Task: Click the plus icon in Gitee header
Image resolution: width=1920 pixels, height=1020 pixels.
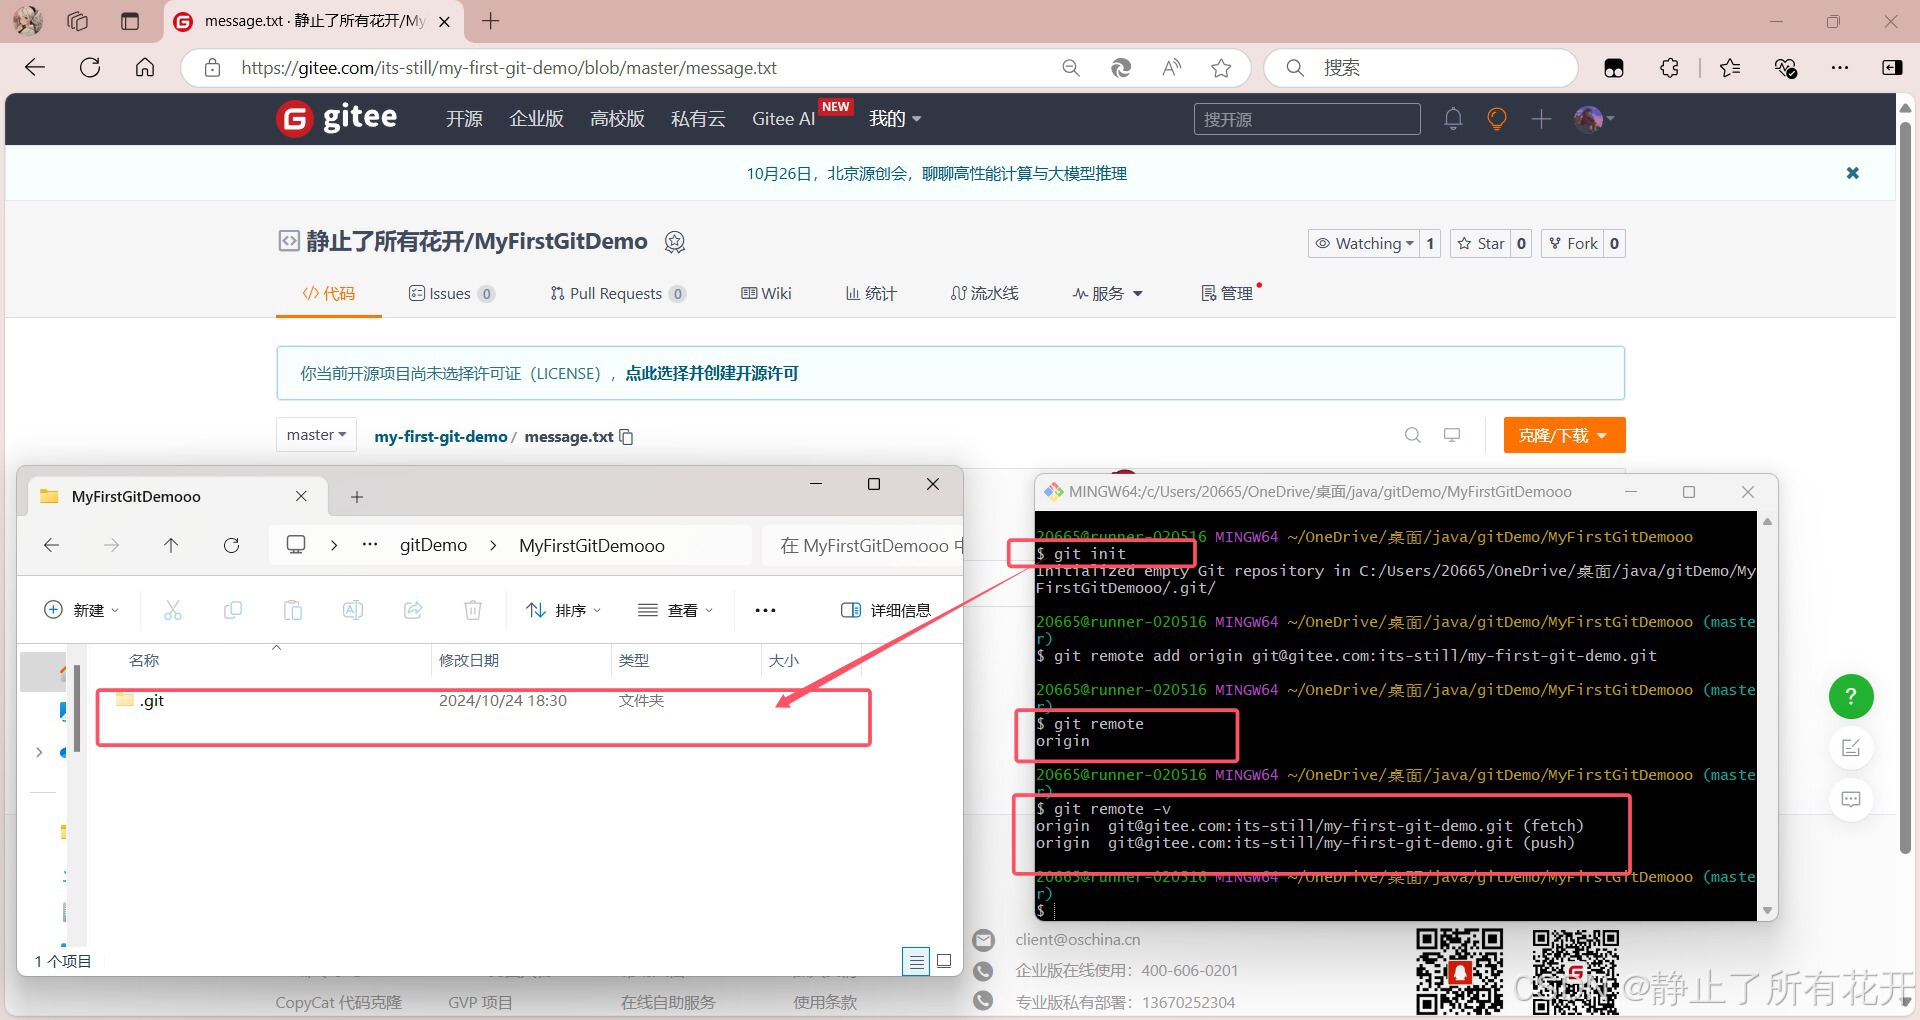Action: point(1541,119)
